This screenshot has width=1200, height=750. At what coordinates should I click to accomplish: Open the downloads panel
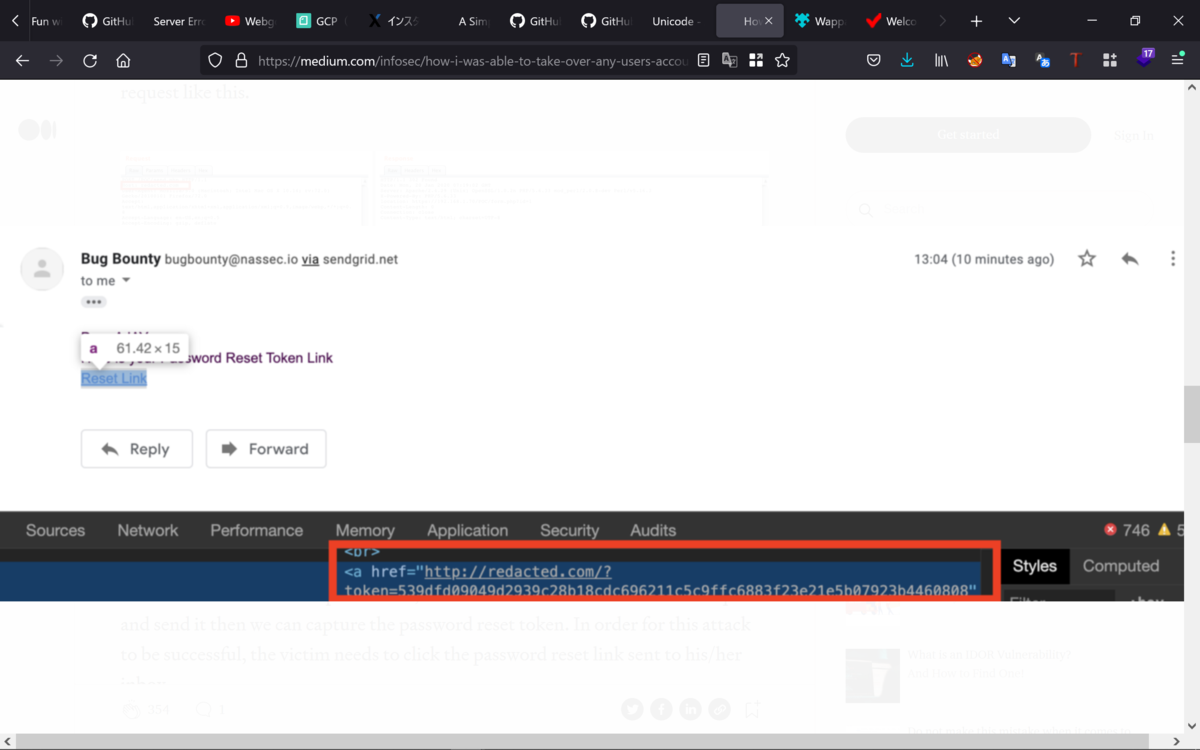click(907, 61)
